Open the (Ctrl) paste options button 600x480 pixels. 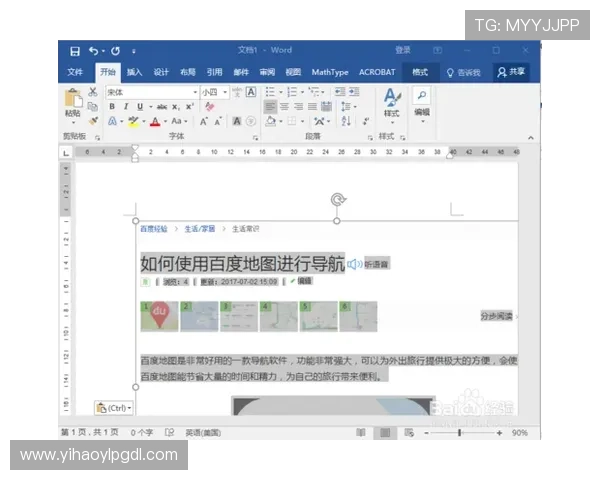pos(114,408)
